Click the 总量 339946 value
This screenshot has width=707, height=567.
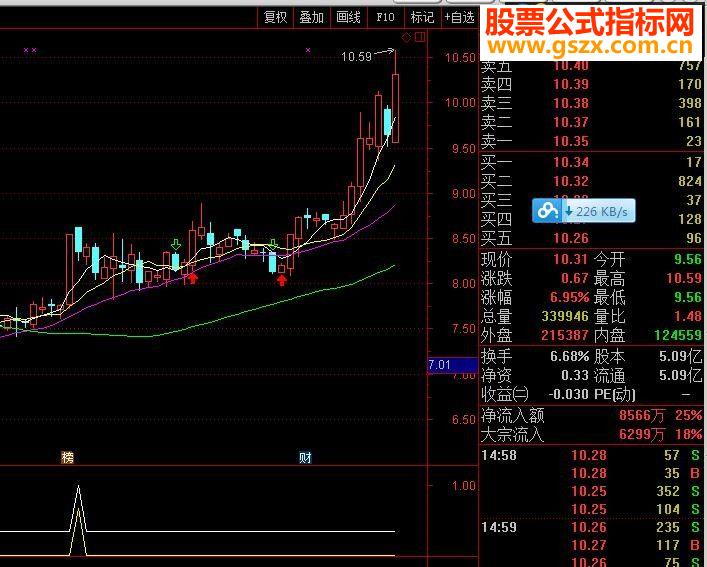[565, 316]
